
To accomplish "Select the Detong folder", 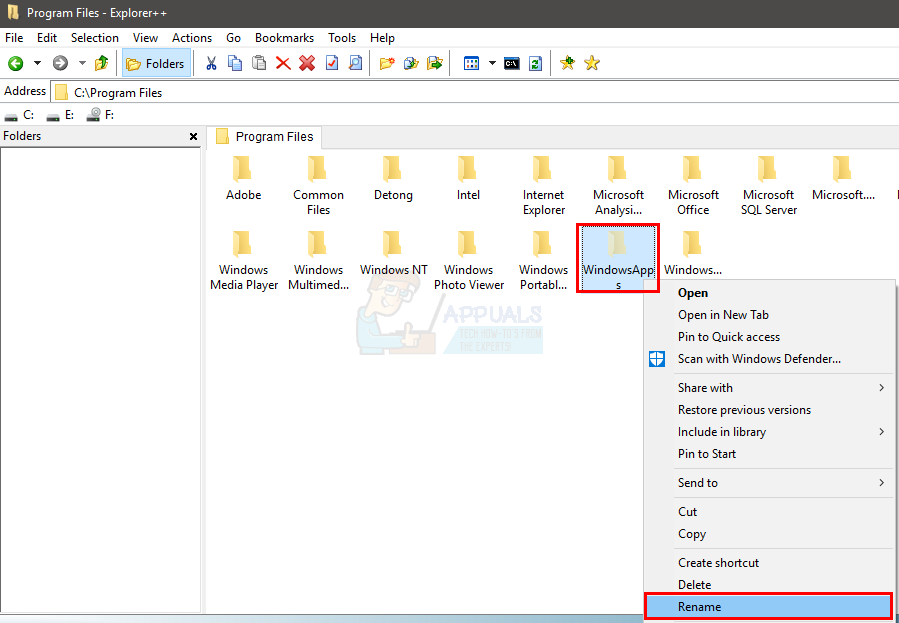I will point(393,179).
